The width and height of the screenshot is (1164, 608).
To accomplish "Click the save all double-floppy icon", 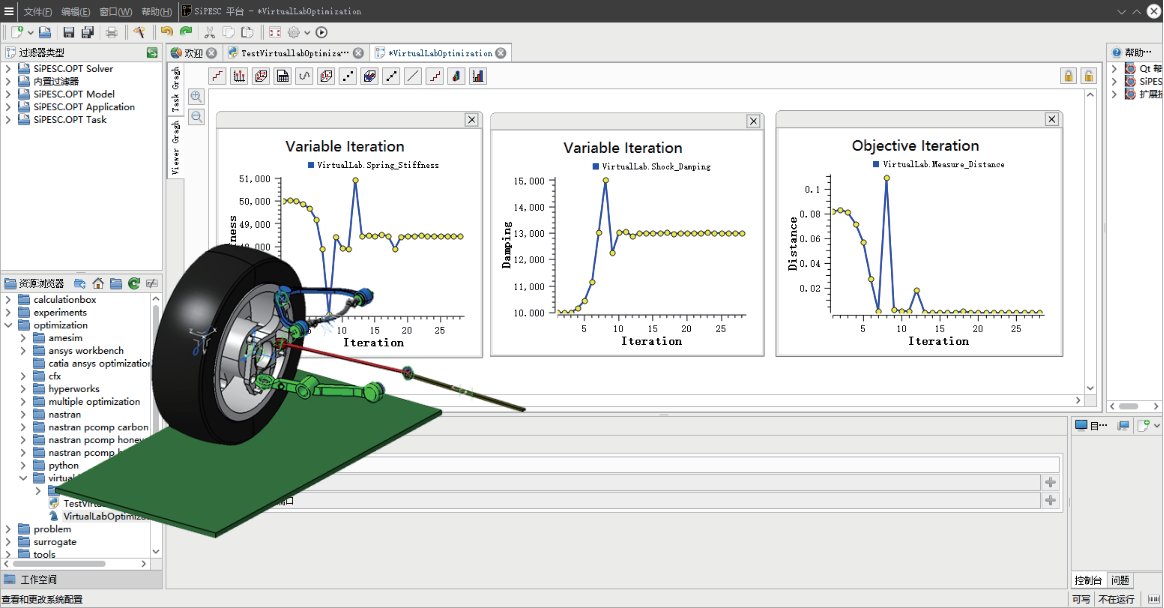I will pos(88,32).
